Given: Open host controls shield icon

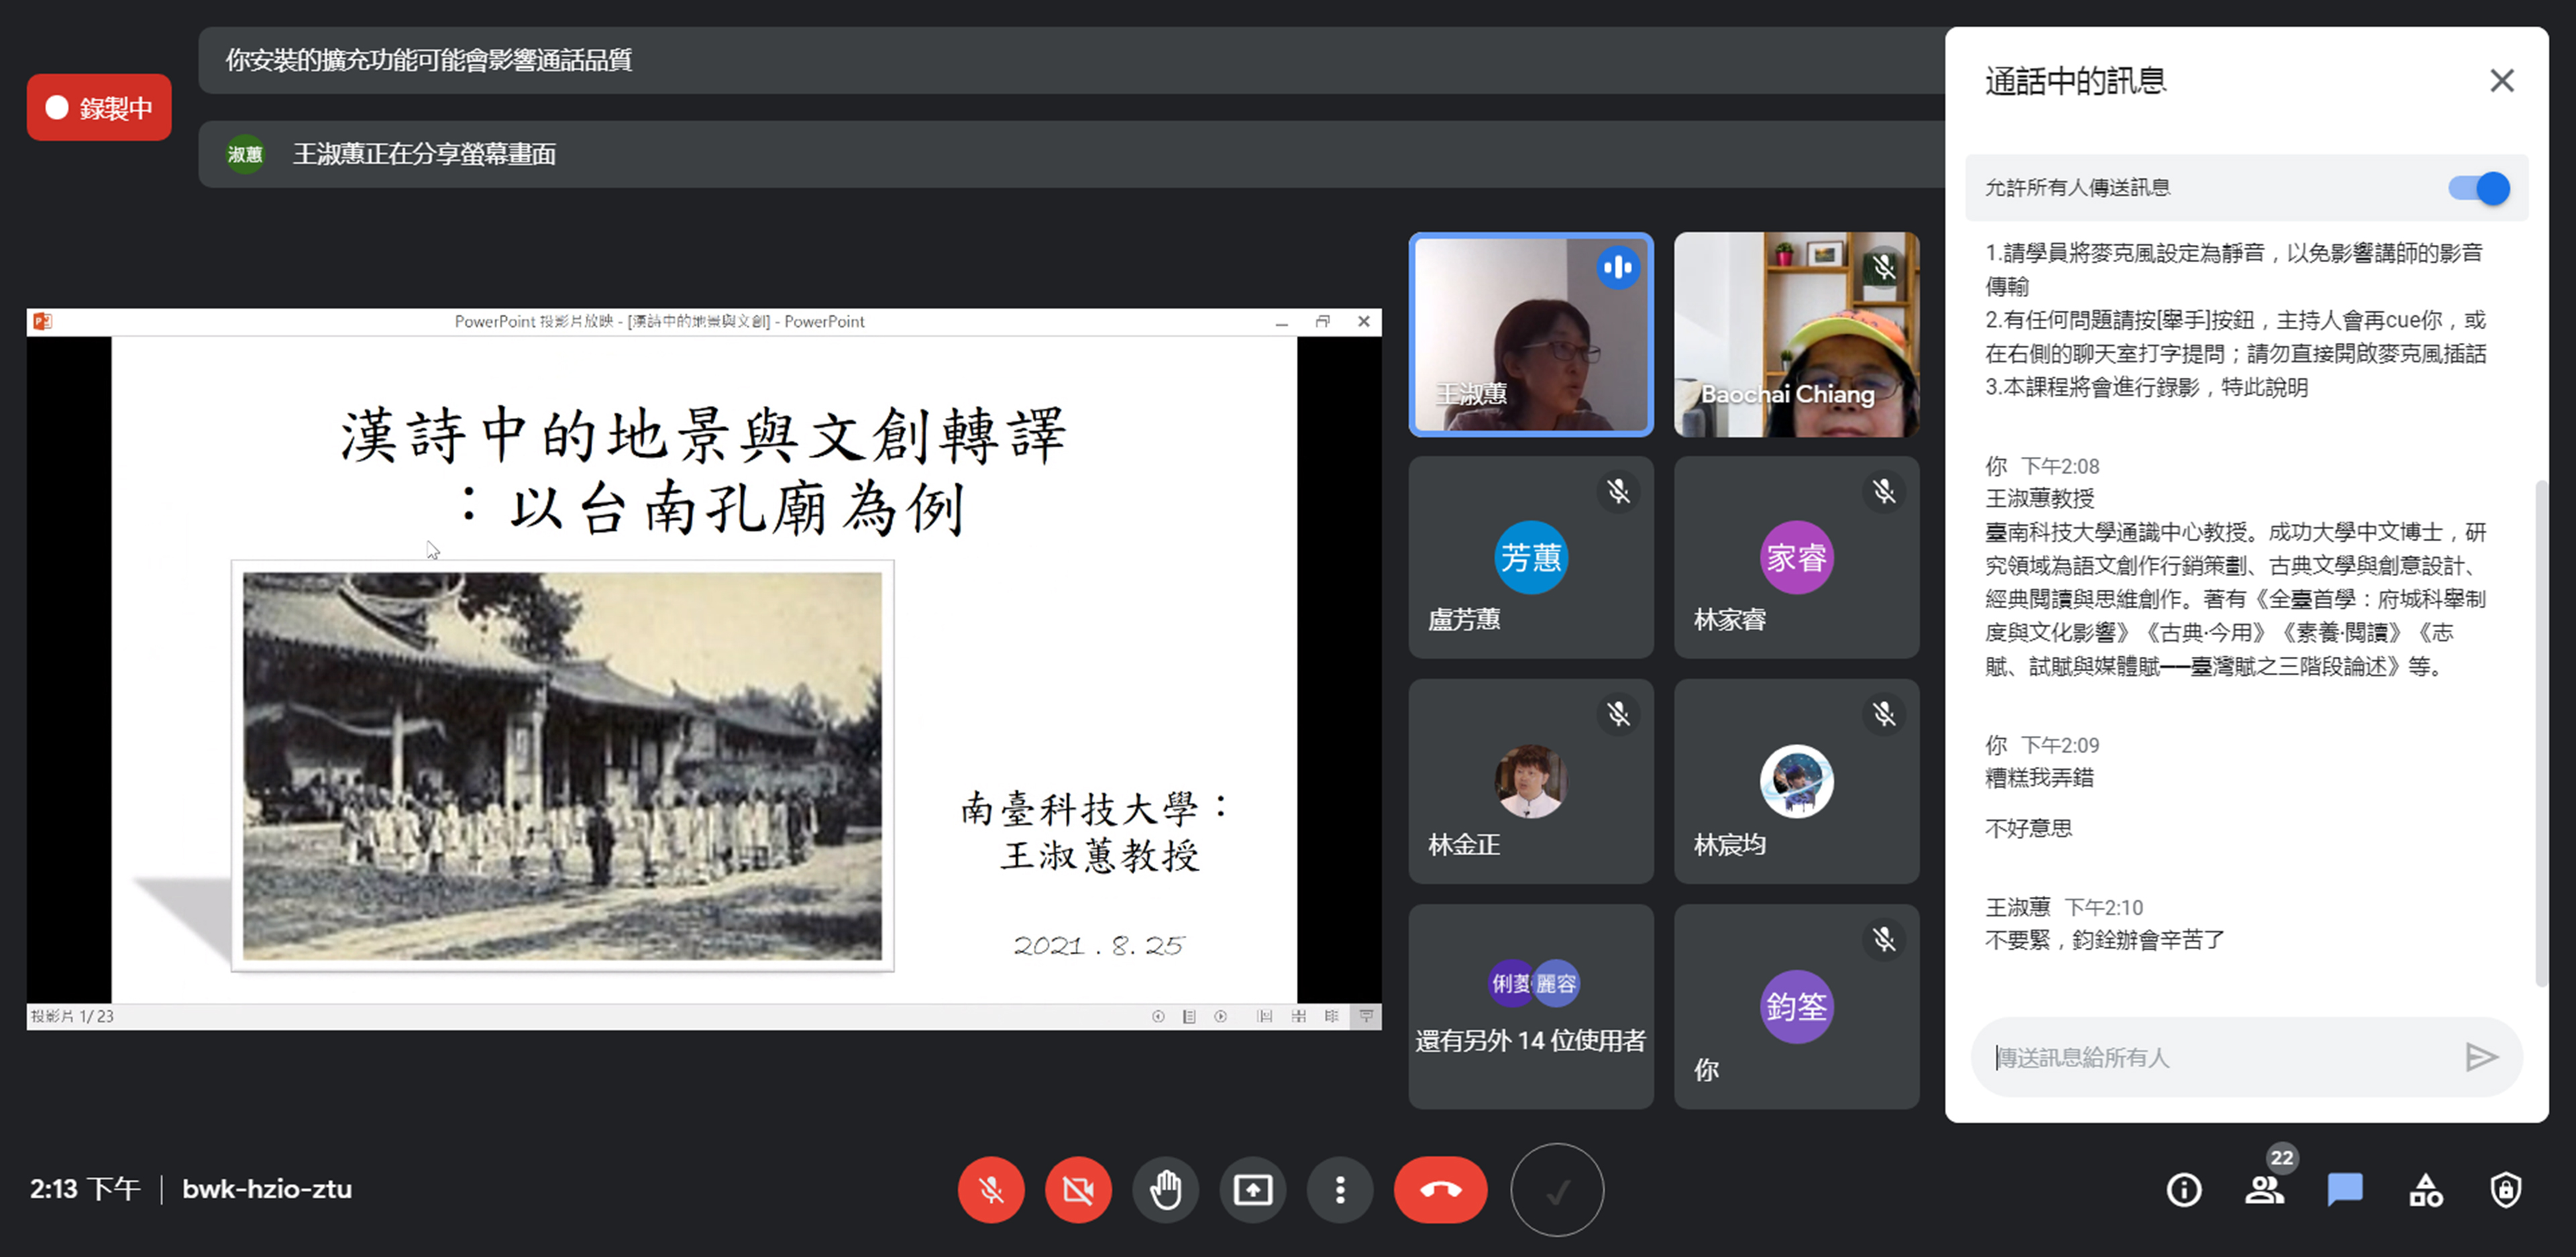Looking at the screenshot, I should pyautogui.click(x=2505, y=1190).
